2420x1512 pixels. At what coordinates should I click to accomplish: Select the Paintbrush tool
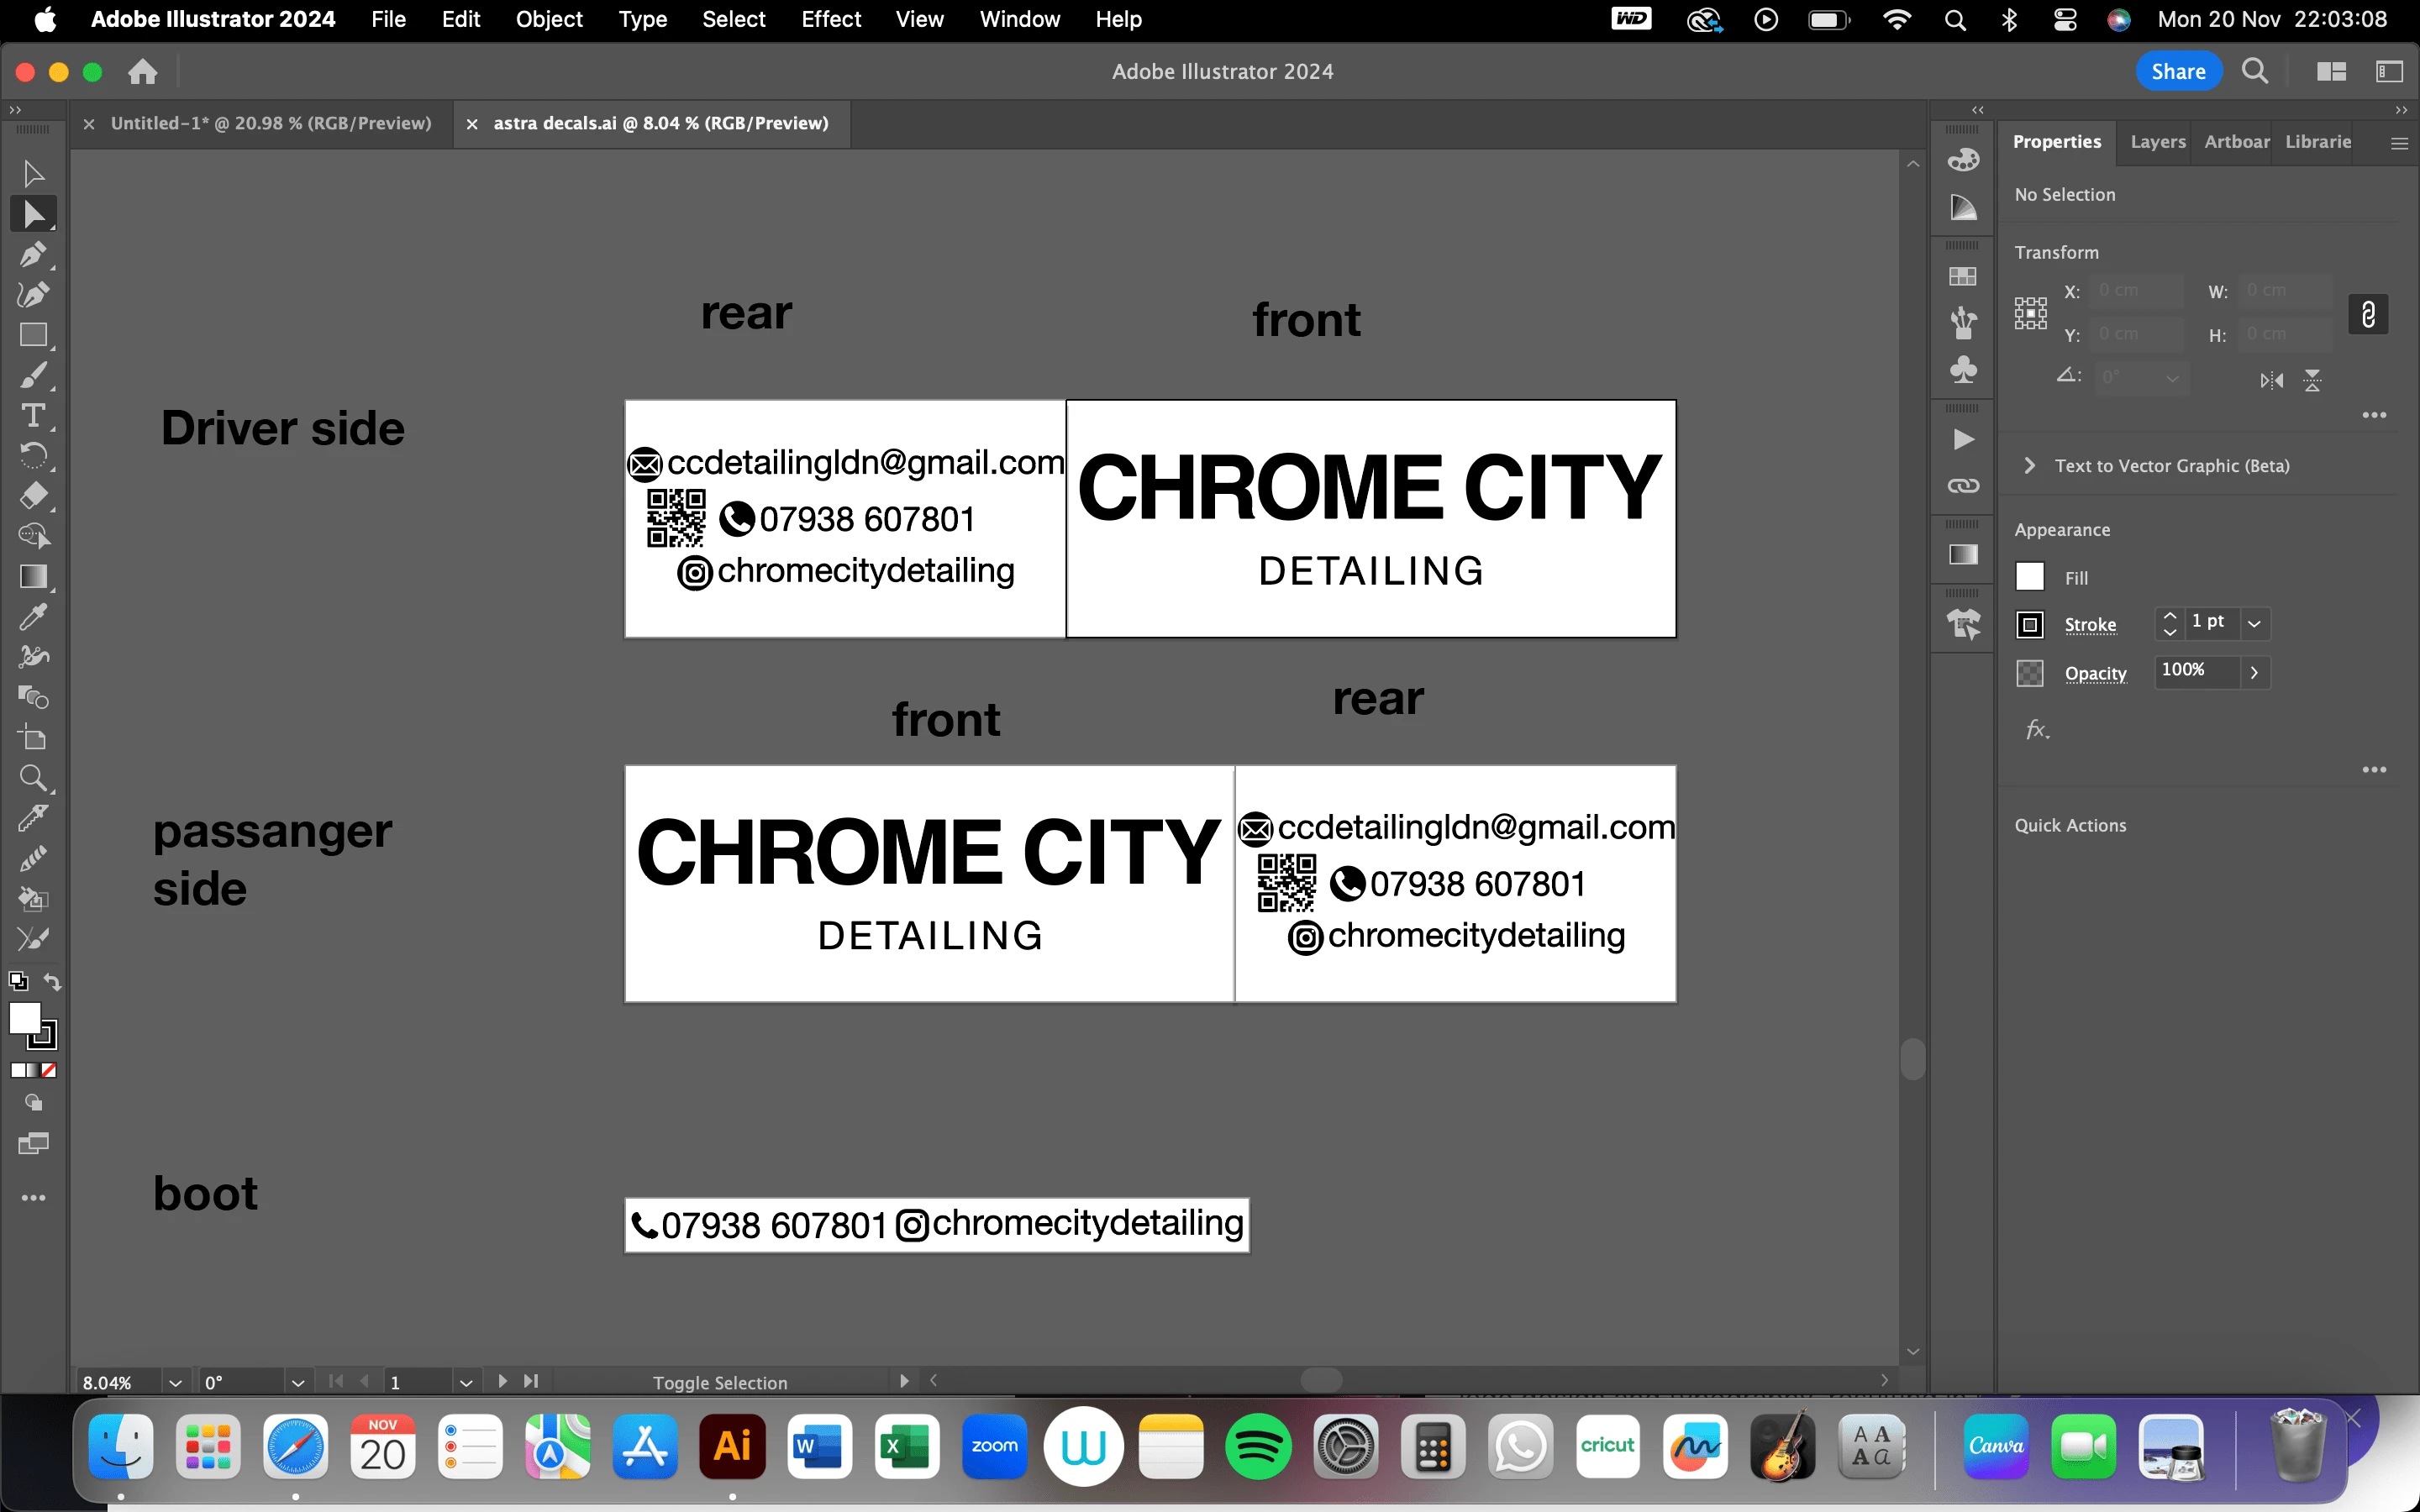[x=33, y=376]
